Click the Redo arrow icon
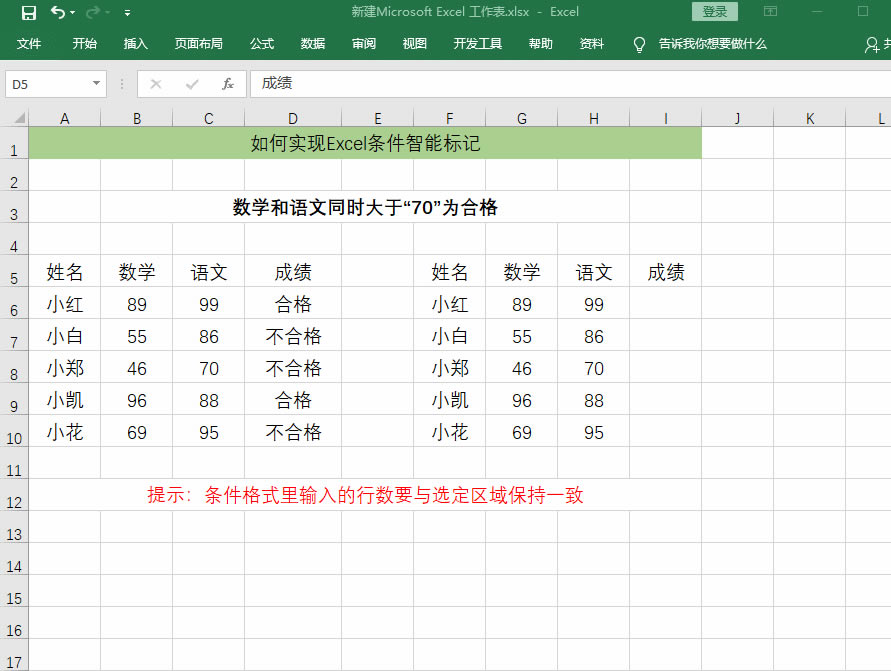891x671 pixels. [93, 12]
